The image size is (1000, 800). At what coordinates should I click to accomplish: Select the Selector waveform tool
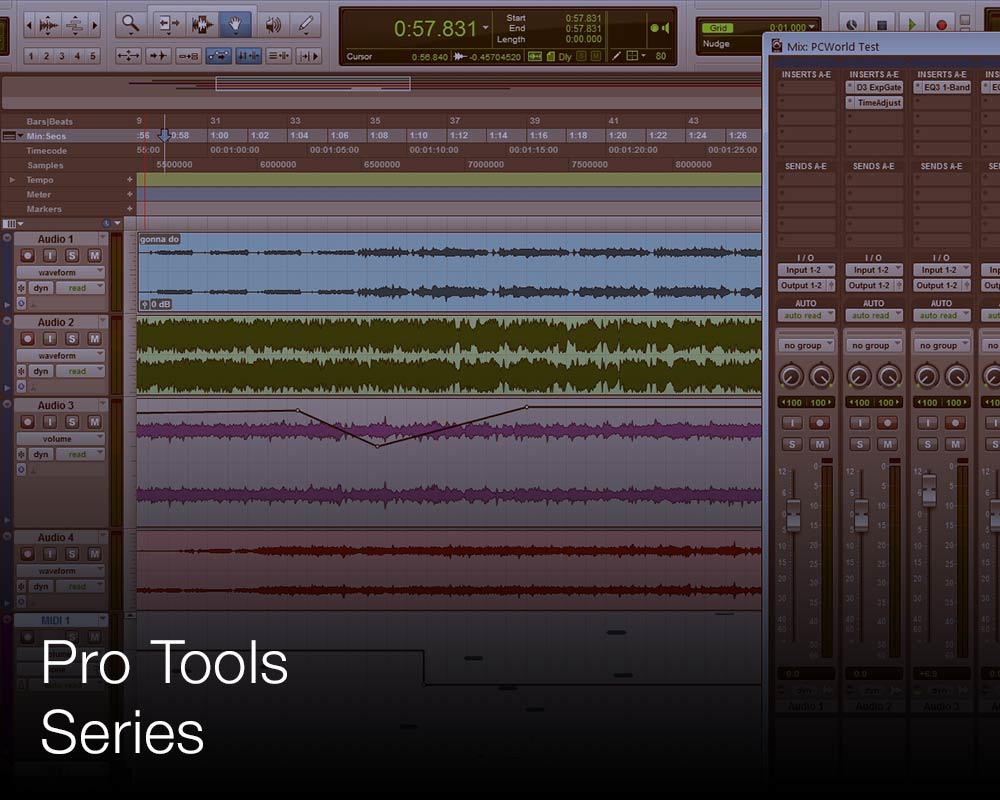click(202, 24)
